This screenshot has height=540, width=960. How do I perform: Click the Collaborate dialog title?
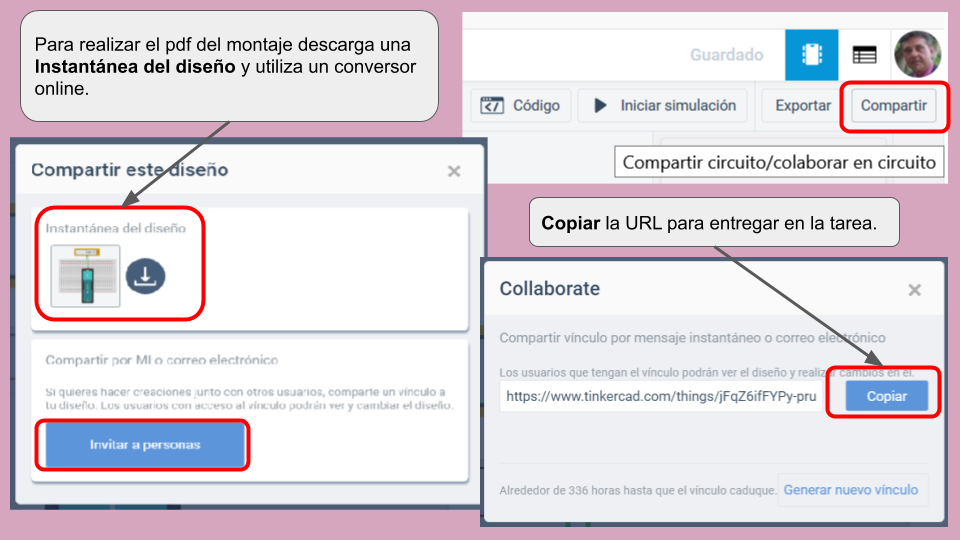[550, 288]
